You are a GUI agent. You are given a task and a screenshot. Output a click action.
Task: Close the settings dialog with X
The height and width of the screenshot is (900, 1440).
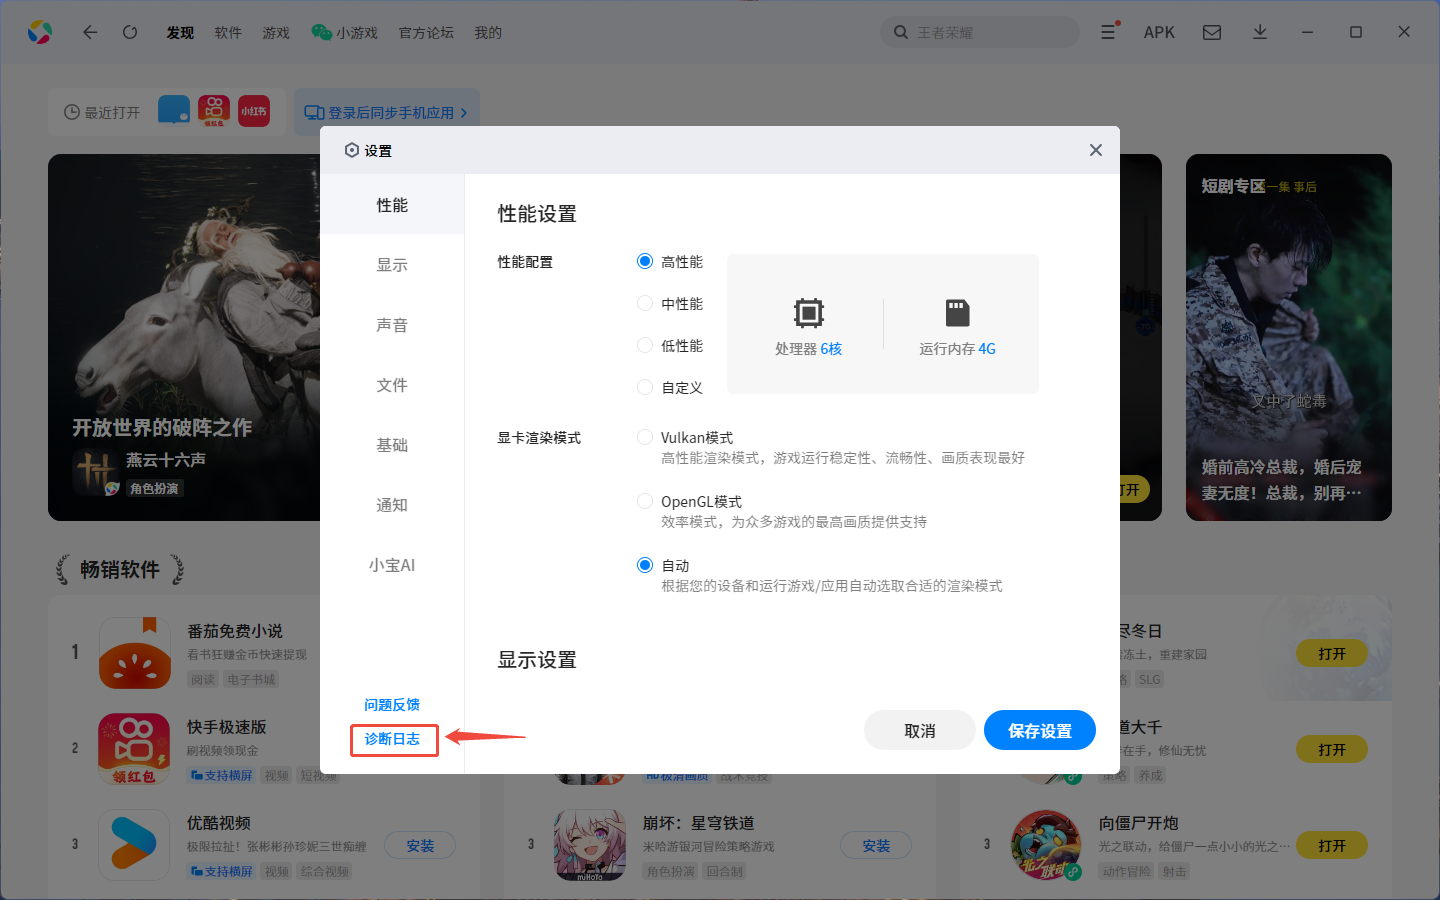(1096, 150)
